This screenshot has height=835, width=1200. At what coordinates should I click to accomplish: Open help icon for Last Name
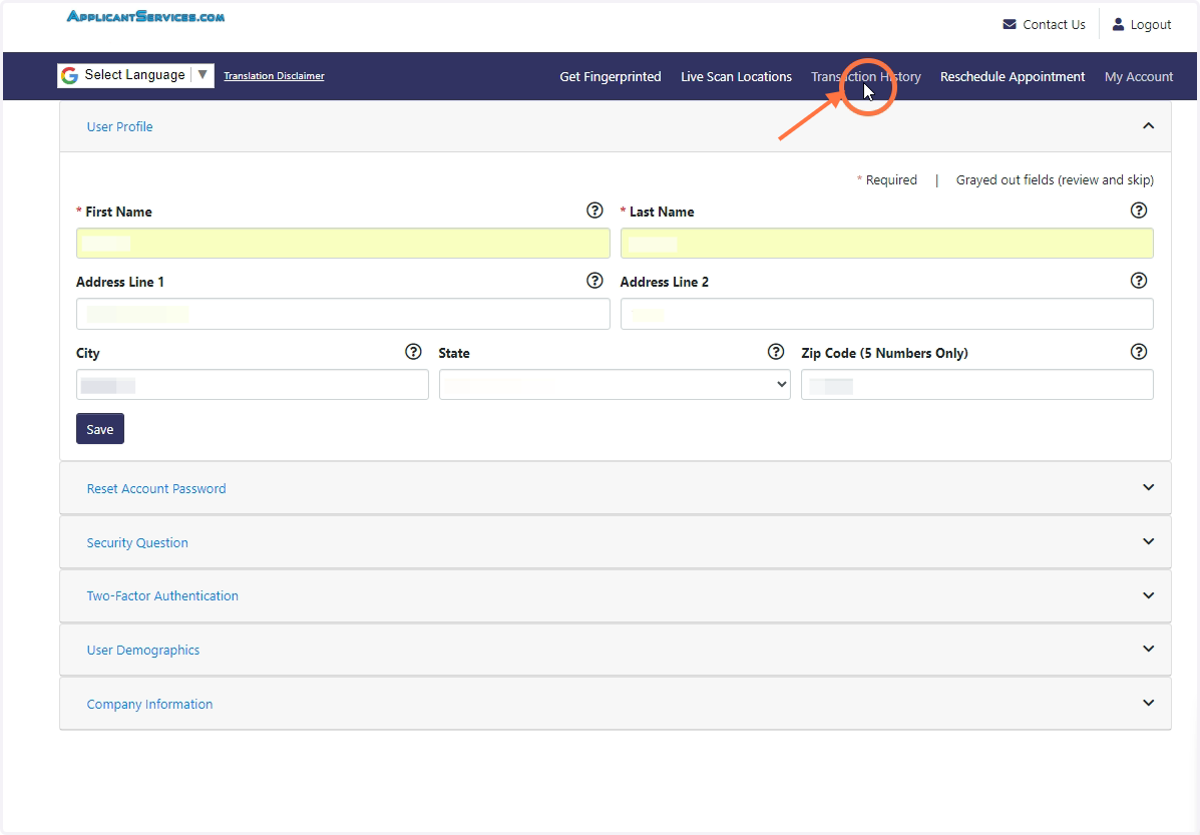[1138, 210]
